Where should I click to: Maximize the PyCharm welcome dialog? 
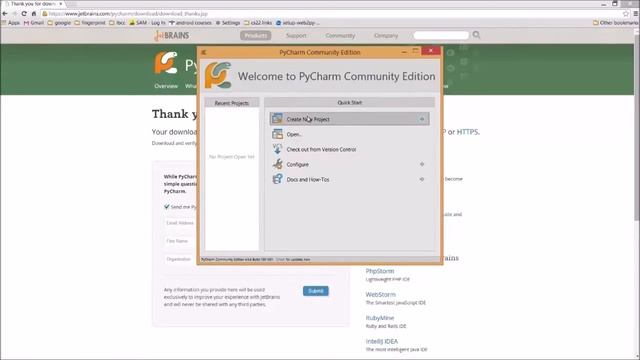click(416, 51)
